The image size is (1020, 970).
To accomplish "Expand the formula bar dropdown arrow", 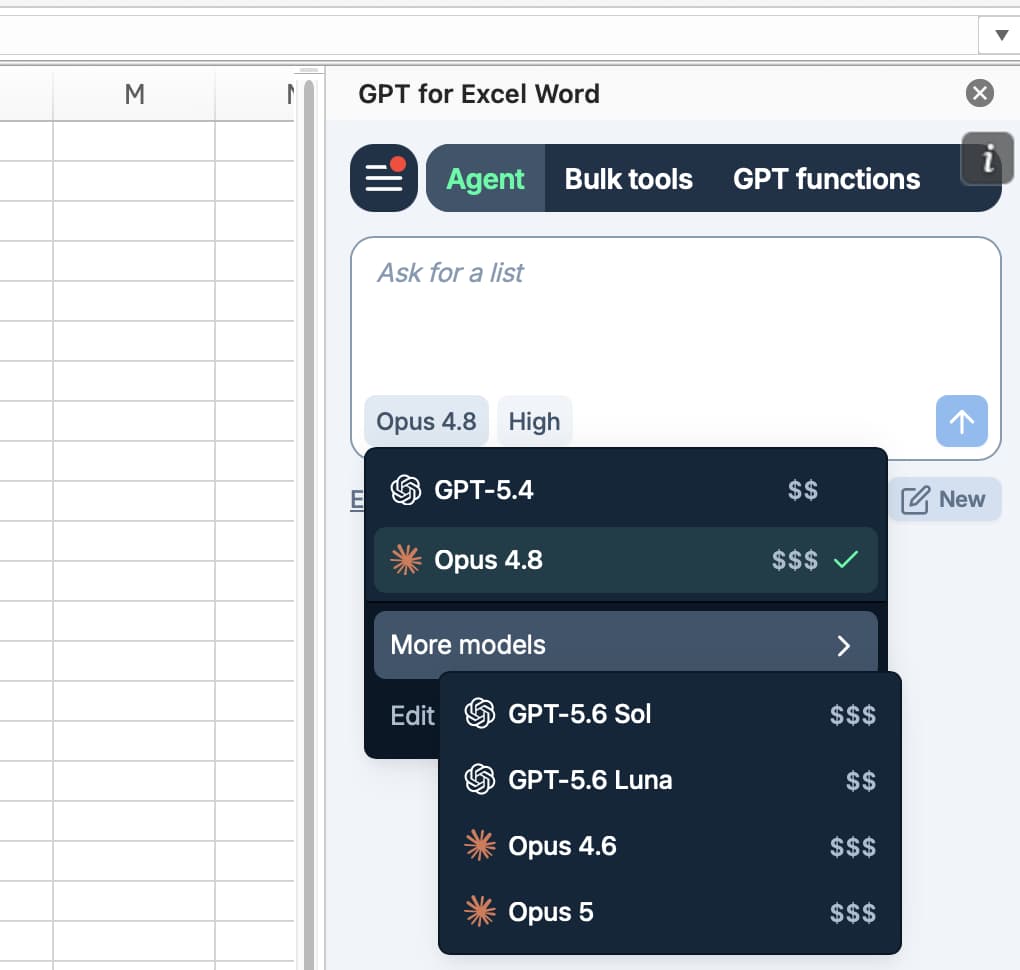I will [1000, 35].
